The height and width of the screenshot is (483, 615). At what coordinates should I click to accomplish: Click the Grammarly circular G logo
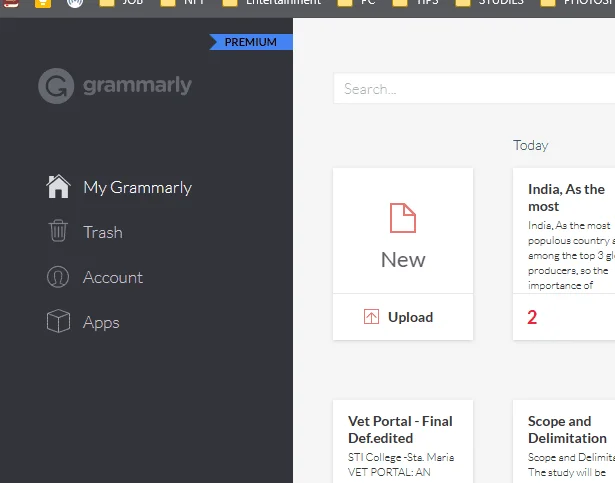click(x=56, y=86)
